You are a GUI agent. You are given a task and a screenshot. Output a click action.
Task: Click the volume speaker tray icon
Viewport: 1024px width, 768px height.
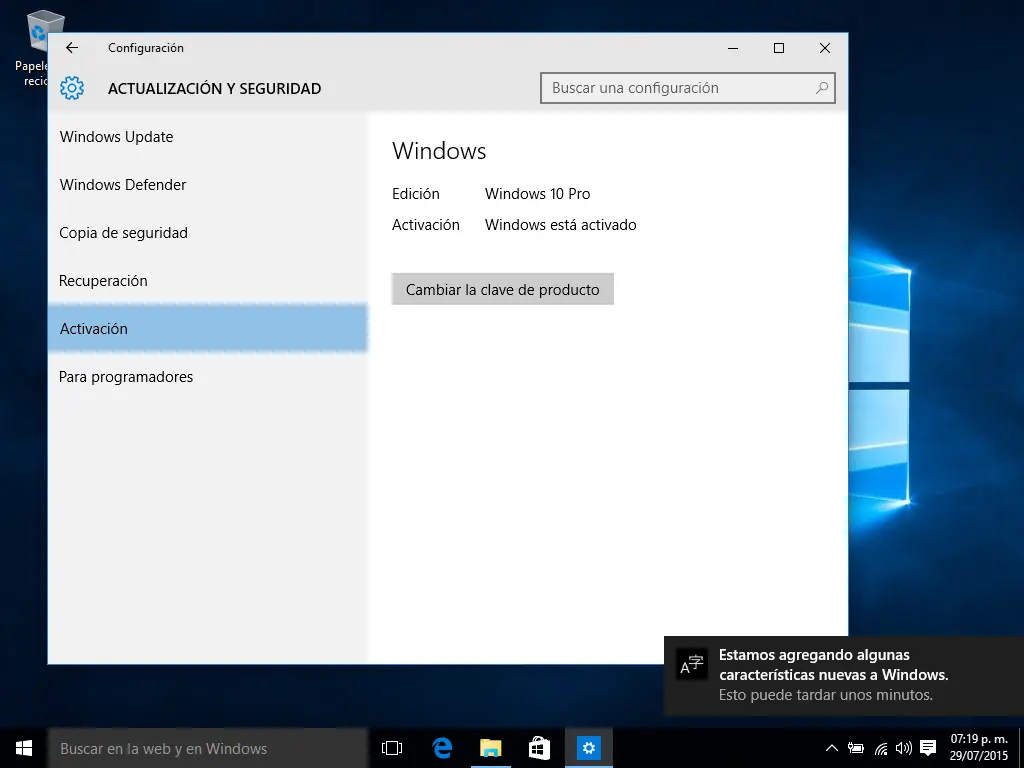click(x=904, y=748)
